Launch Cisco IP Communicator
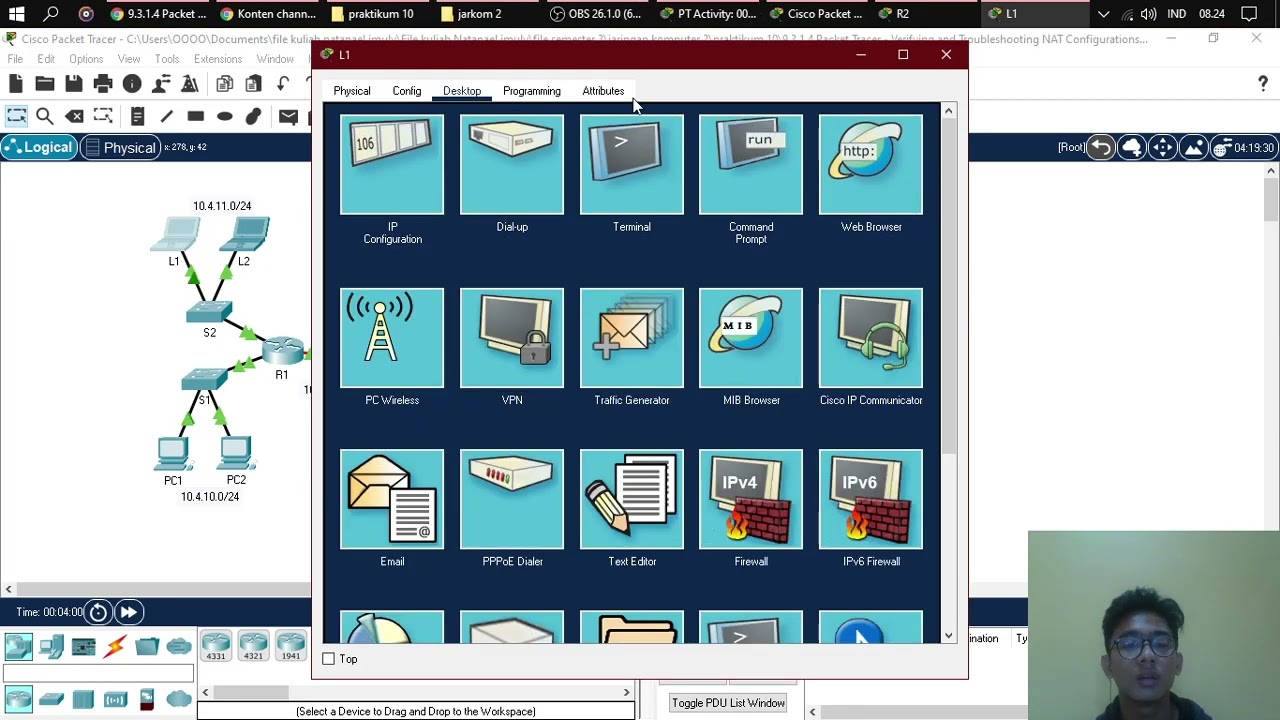Screen dimensions: 1280x720 click(x=871, y=338)
